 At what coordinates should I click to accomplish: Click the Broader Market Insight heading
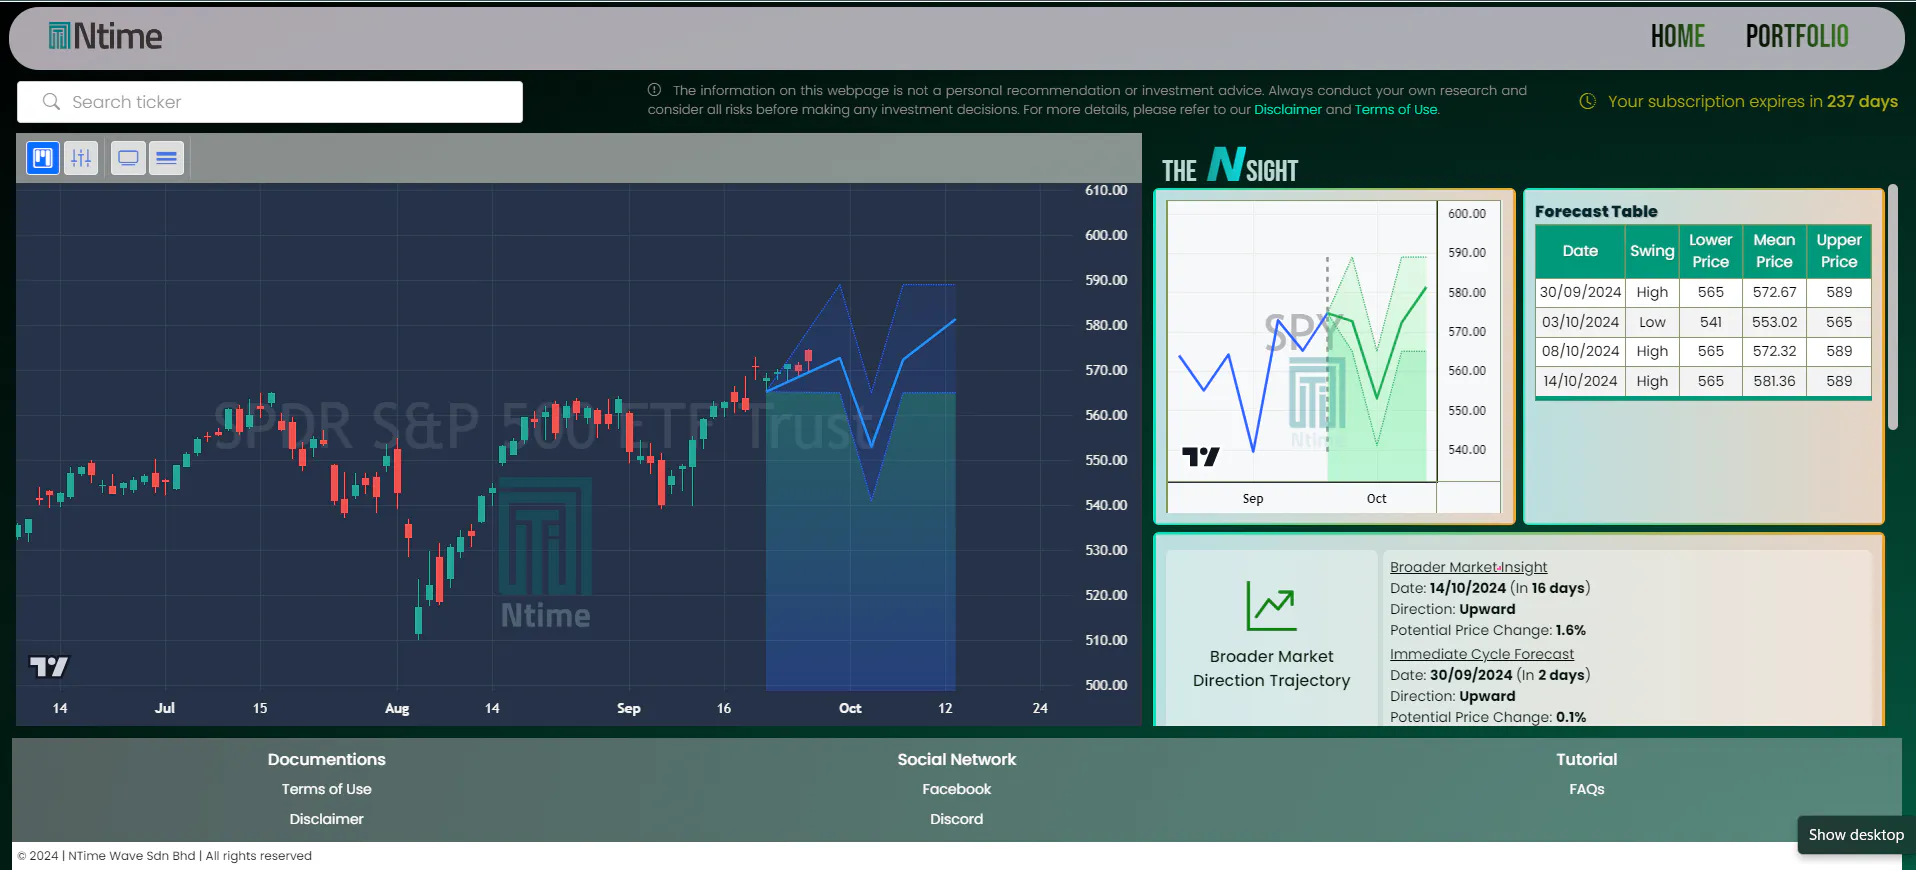pyautogui.click(x=1468, y=567)
